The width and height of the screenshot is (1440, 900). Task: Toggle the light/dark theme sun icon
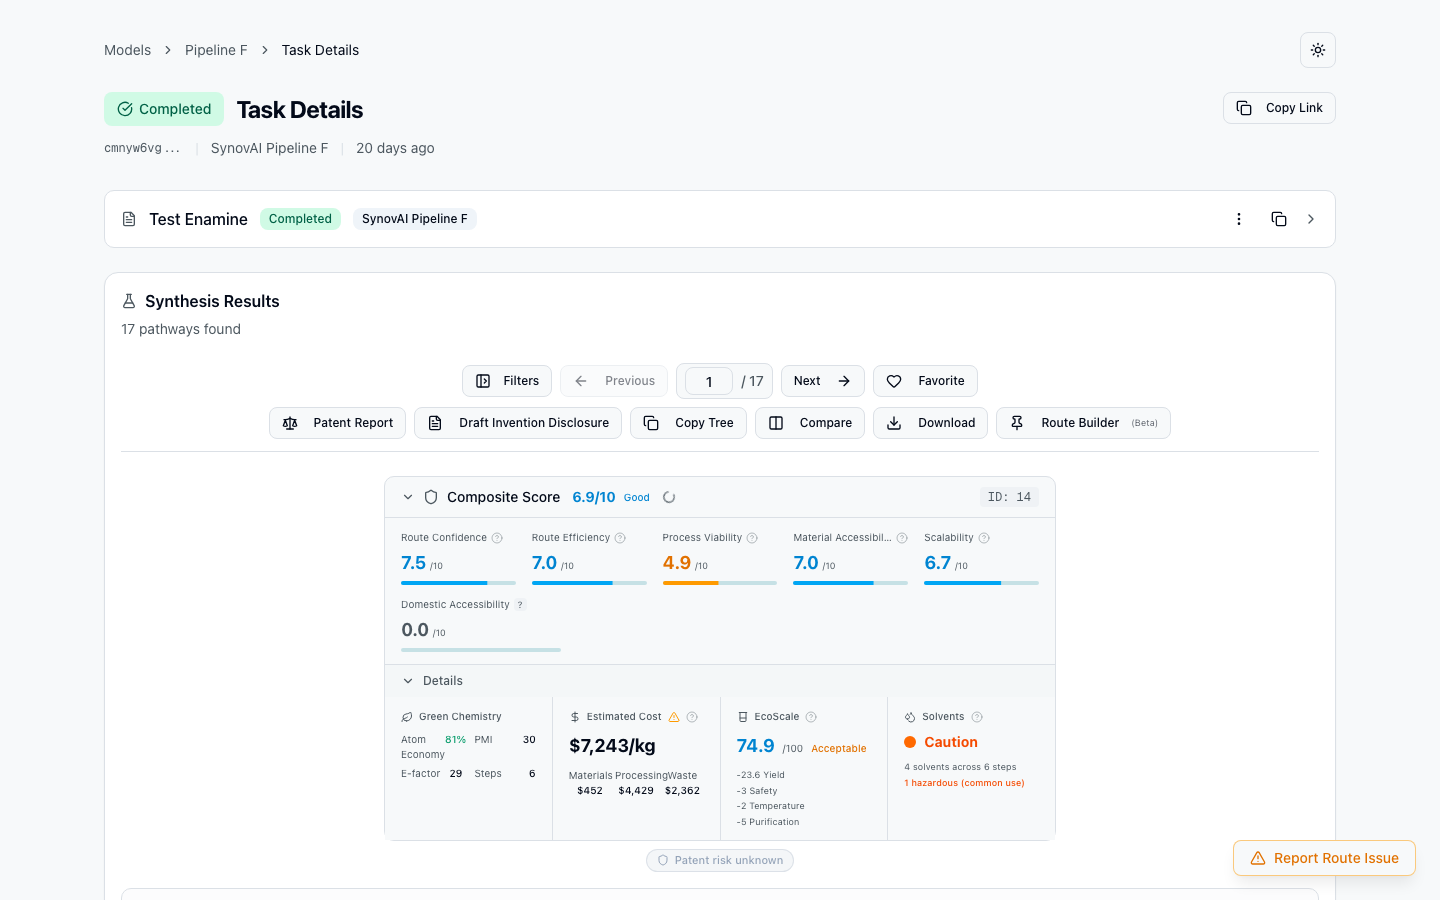click(x=1318, y=50)
